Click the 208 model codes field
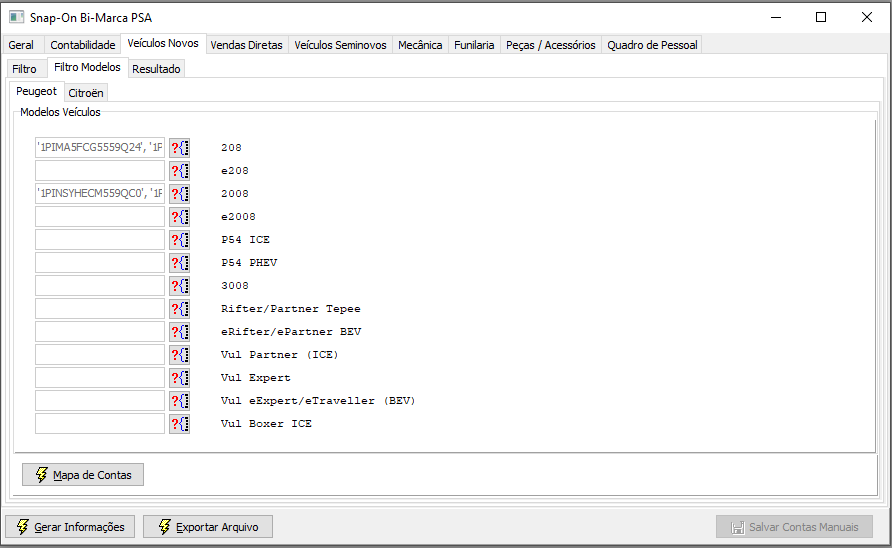Image resolution: width=892 pixels, height=548 pixels. click(100, 147)
